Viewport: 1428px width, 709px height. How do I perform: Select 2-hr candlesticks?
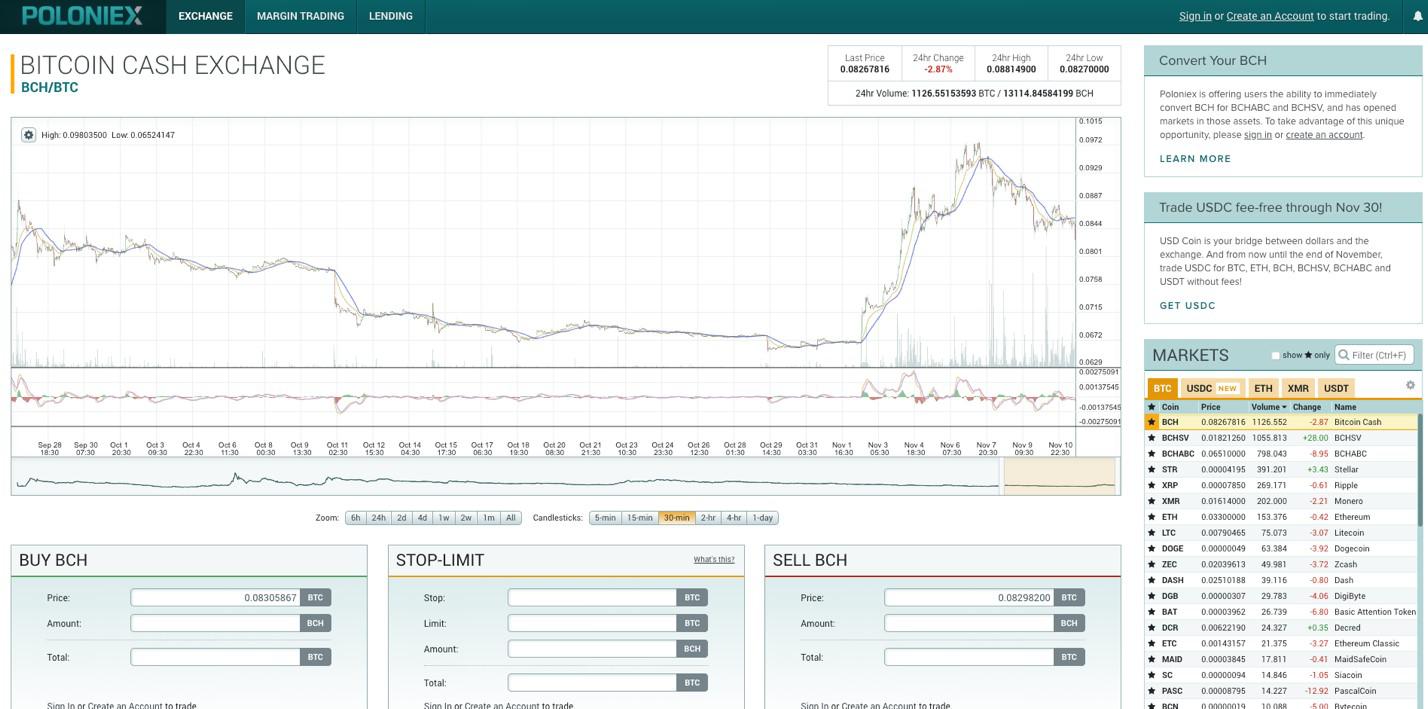708,518
